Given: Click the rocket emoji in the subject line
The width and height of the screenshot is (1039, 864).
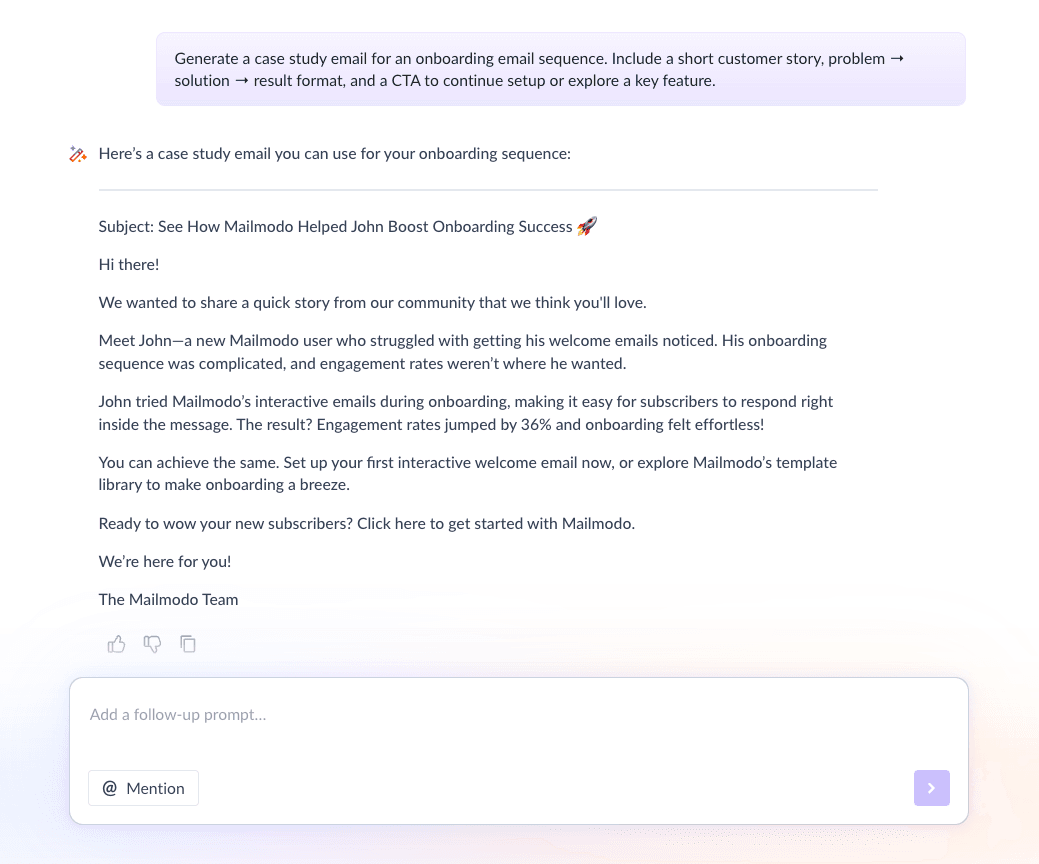Looking at the screenshot, I should coord(587,226).
